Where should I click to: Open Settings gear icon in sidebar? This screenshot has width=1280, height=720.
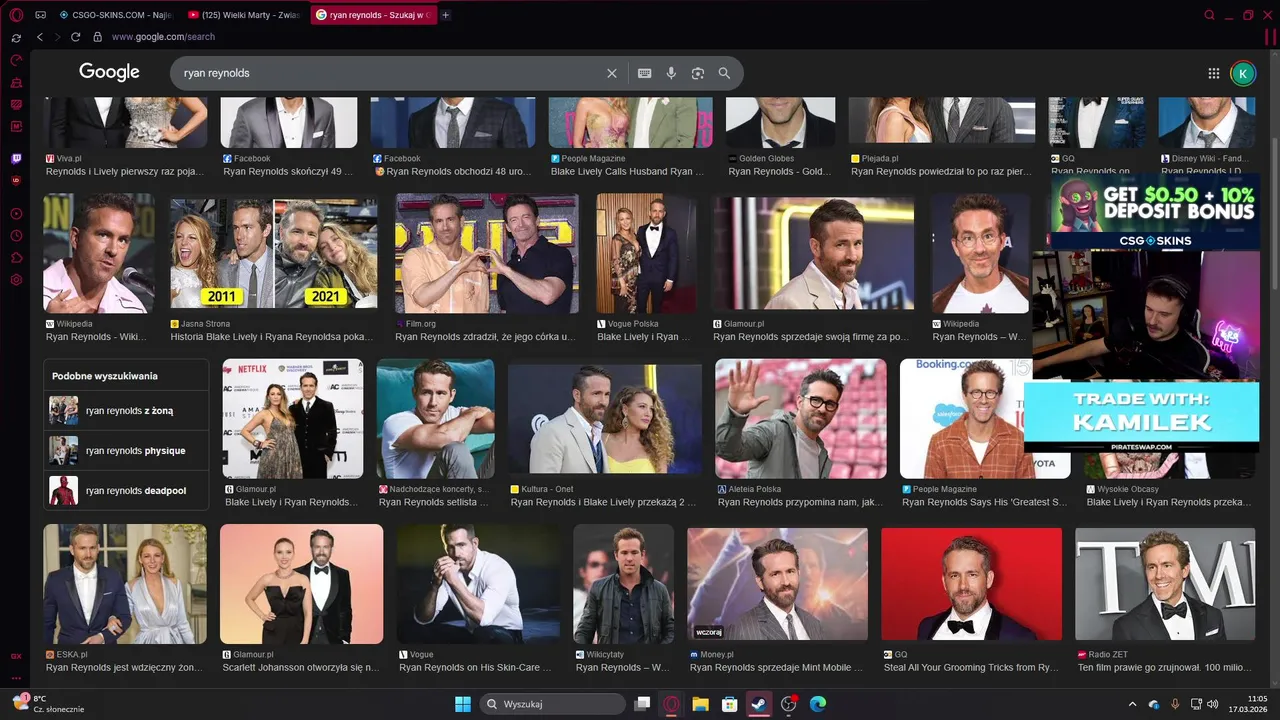pyautogui.click(x=16, y=280)
